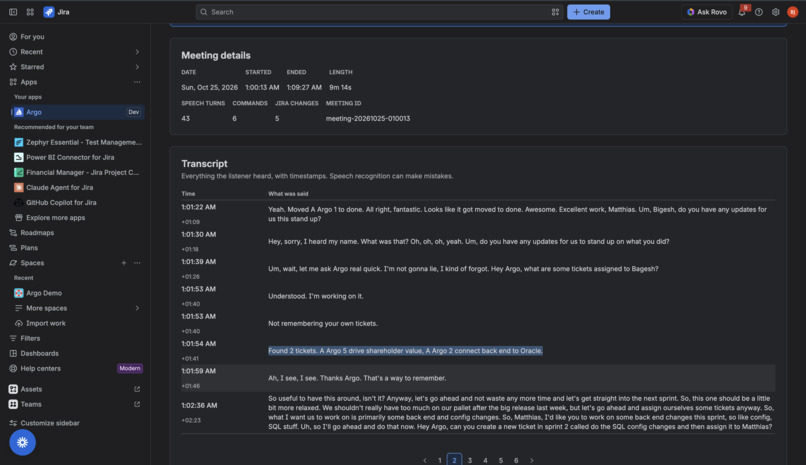This screenshot has width=806, height=465.
Task: Click 'Ah, I see, I see. Thanks Argo' line
Action: coord(357,378)
